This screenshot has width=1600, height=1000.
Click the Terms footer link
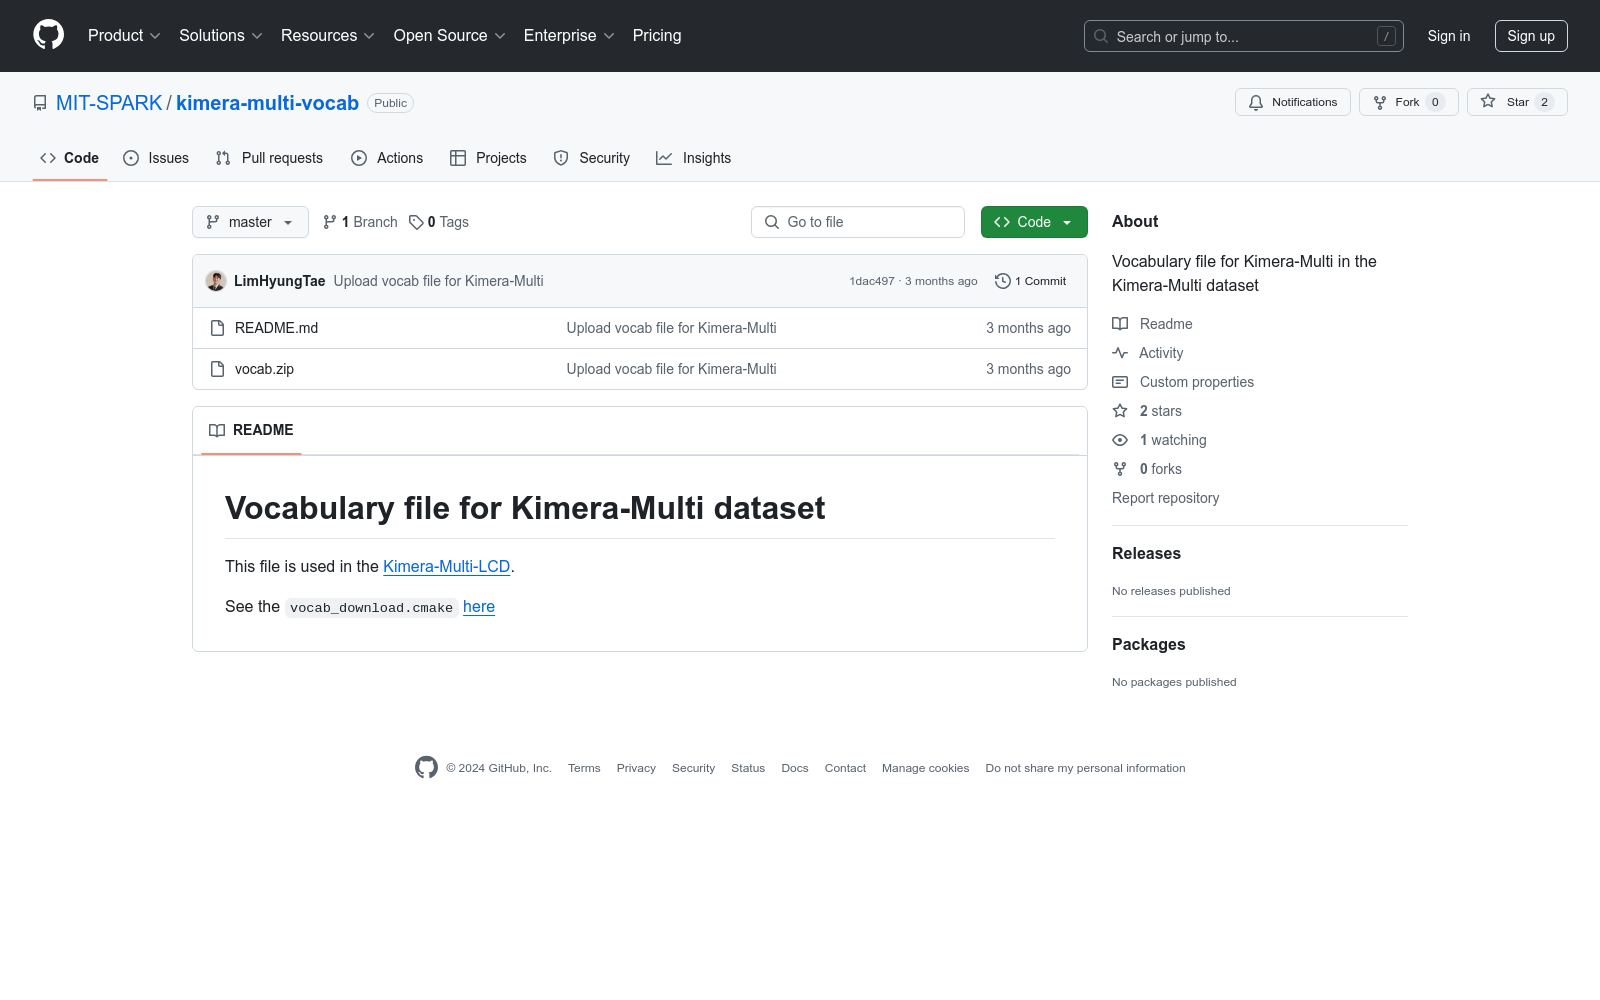click(x=584, y=768)
